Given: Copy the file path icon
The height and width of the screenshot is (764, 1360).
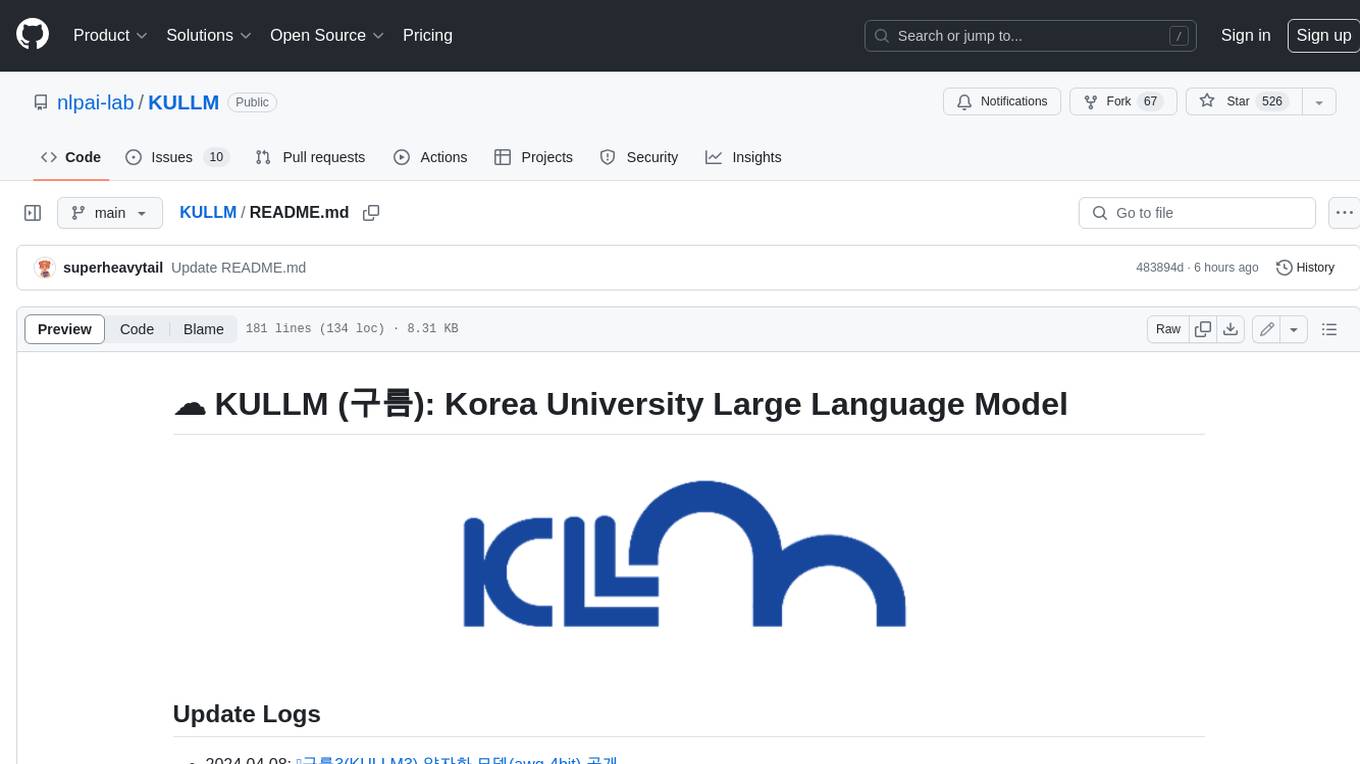Looking at the screenshot, I should click(371, 213).
